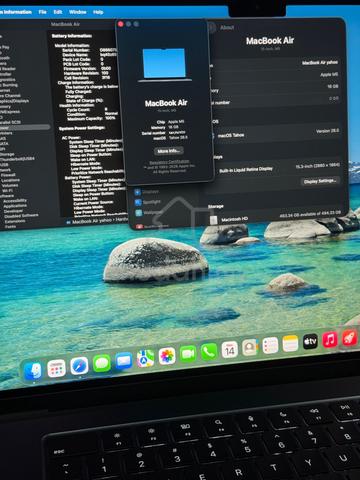Select Wi-Fi in System Information sidebar
The width and height of the screenshot is (360, 480).
7,191
